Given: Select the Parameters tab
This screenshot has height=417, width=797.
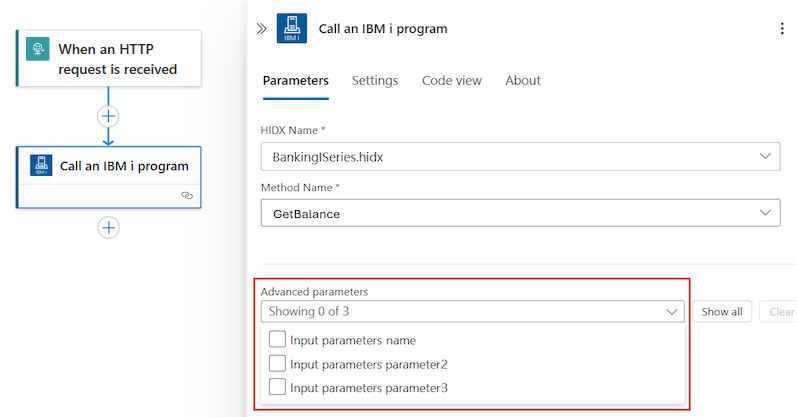Looking at the screenshot, I should tap(295, 81).
